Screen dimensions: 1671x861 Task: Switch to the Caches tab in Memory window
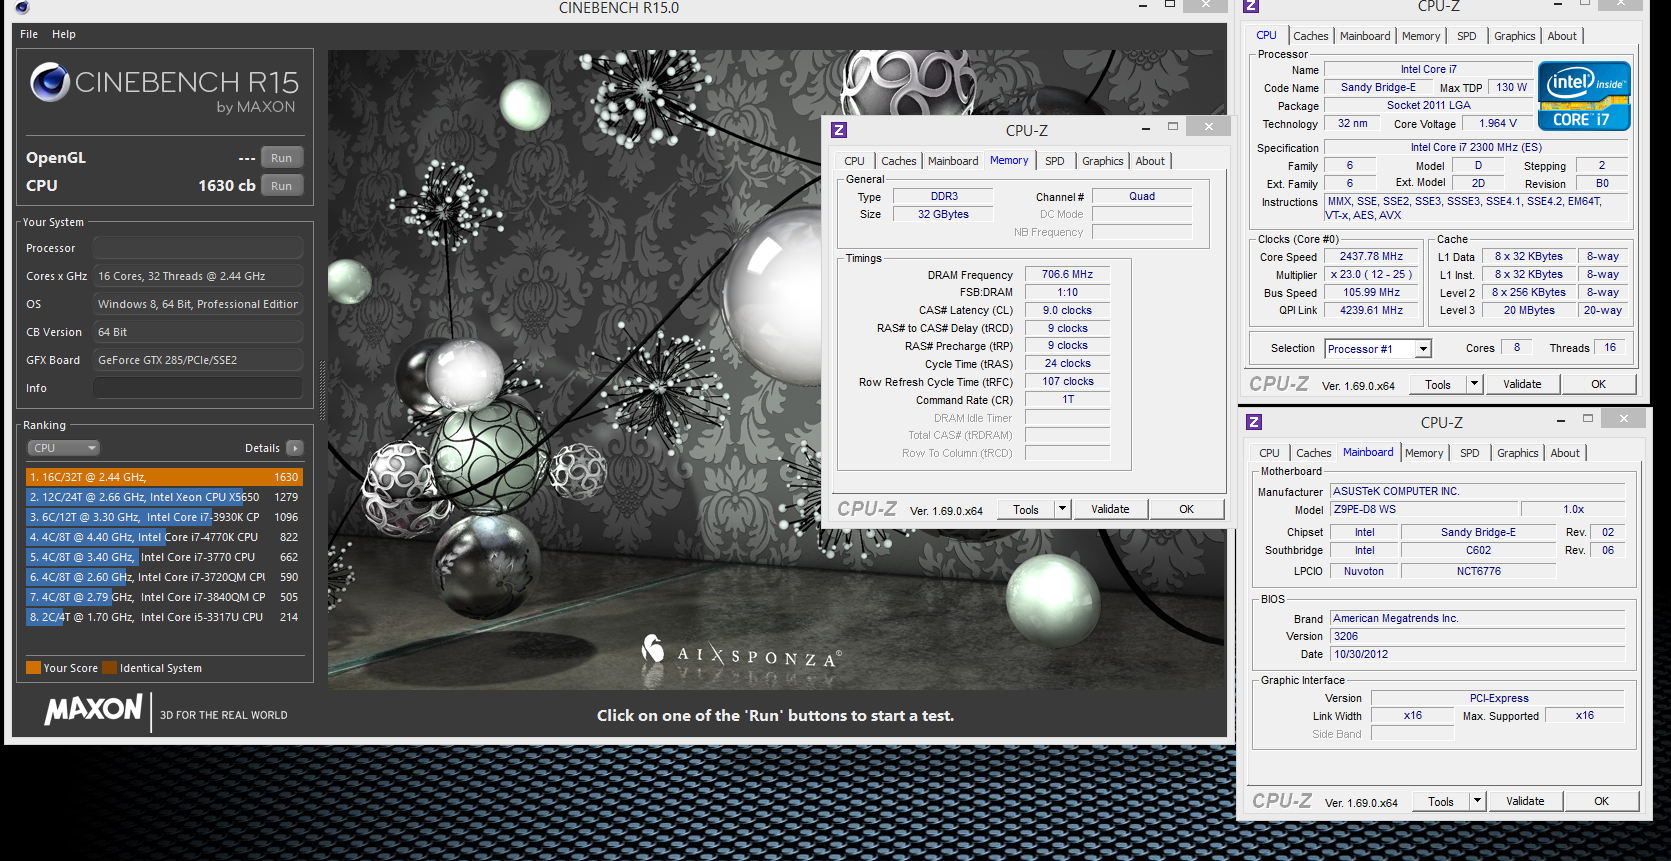[898, 161]
